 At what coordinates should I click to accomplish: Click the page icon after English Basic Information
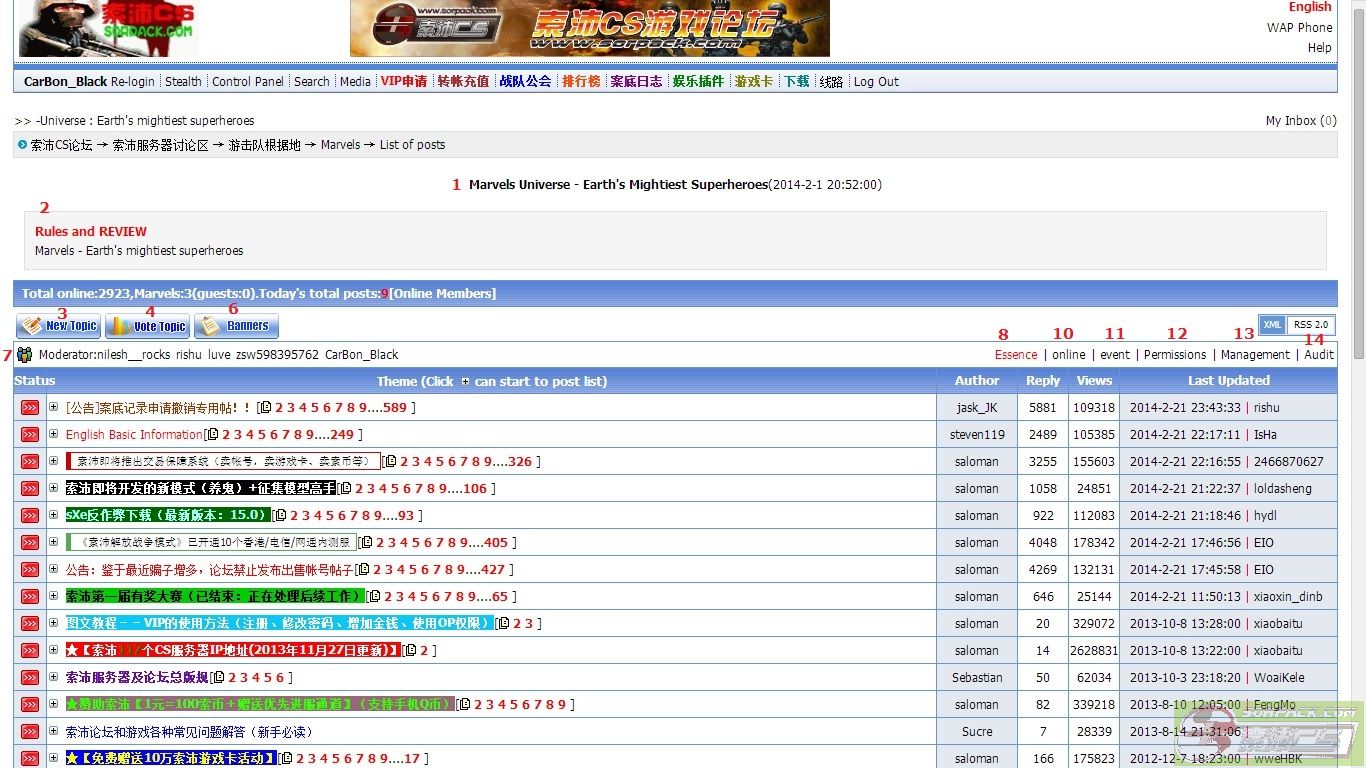(x=212, y=435)
